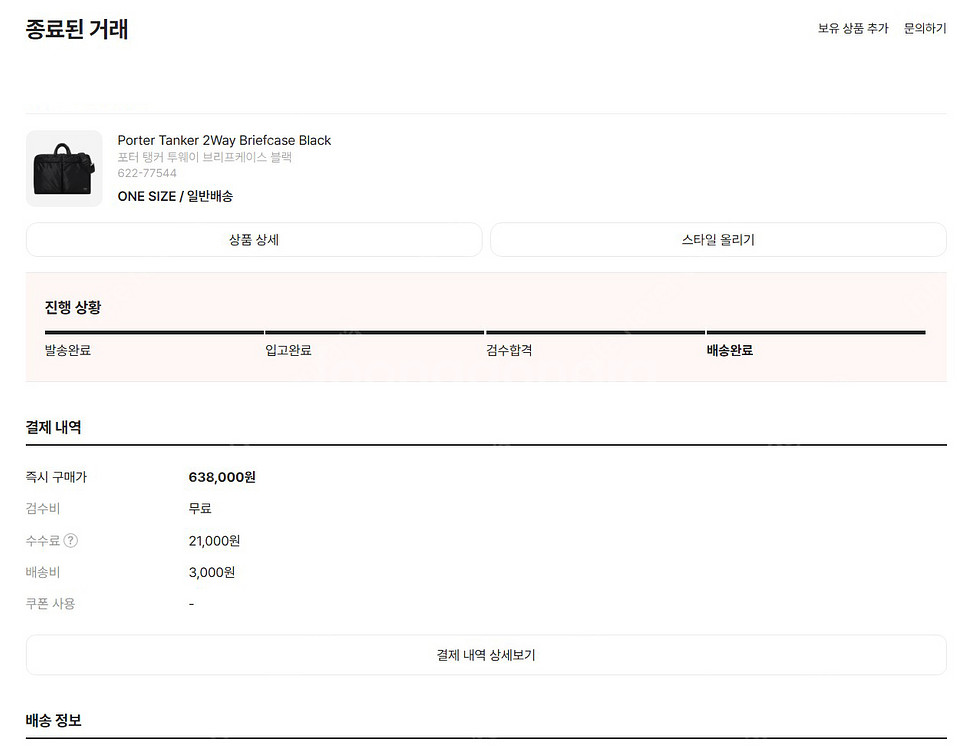Click the 검수합격 progress step

(509, 351)
